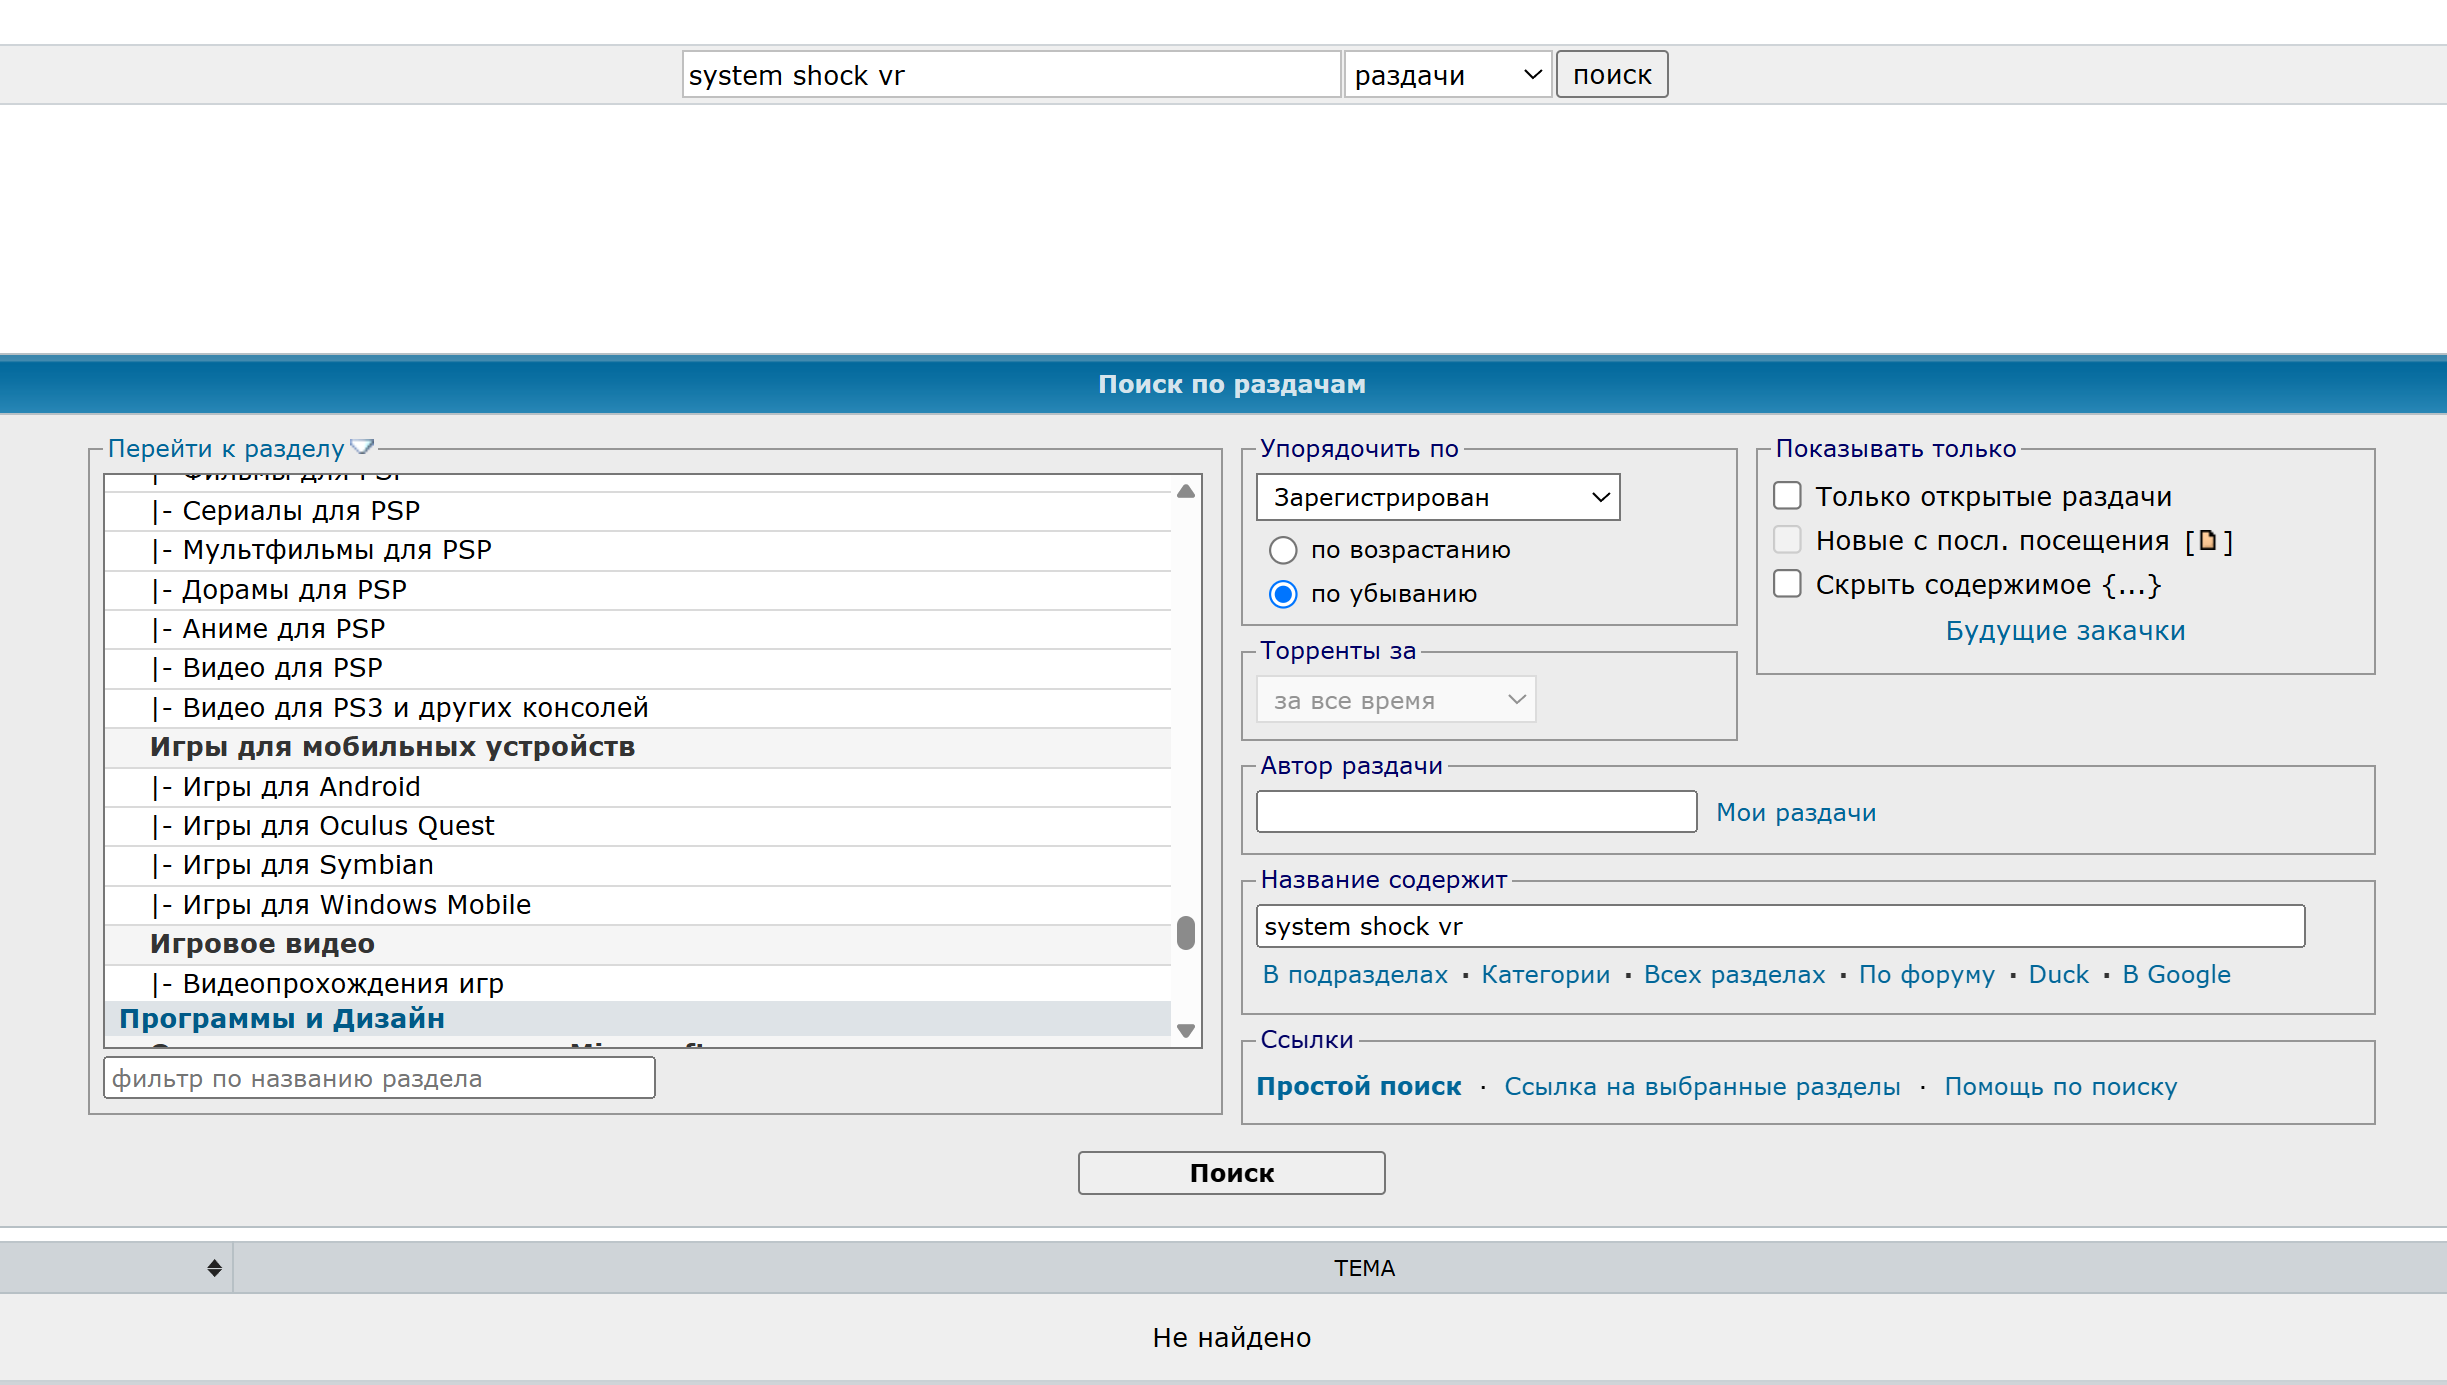Click the Перейти к разделу link

point(226,448)
